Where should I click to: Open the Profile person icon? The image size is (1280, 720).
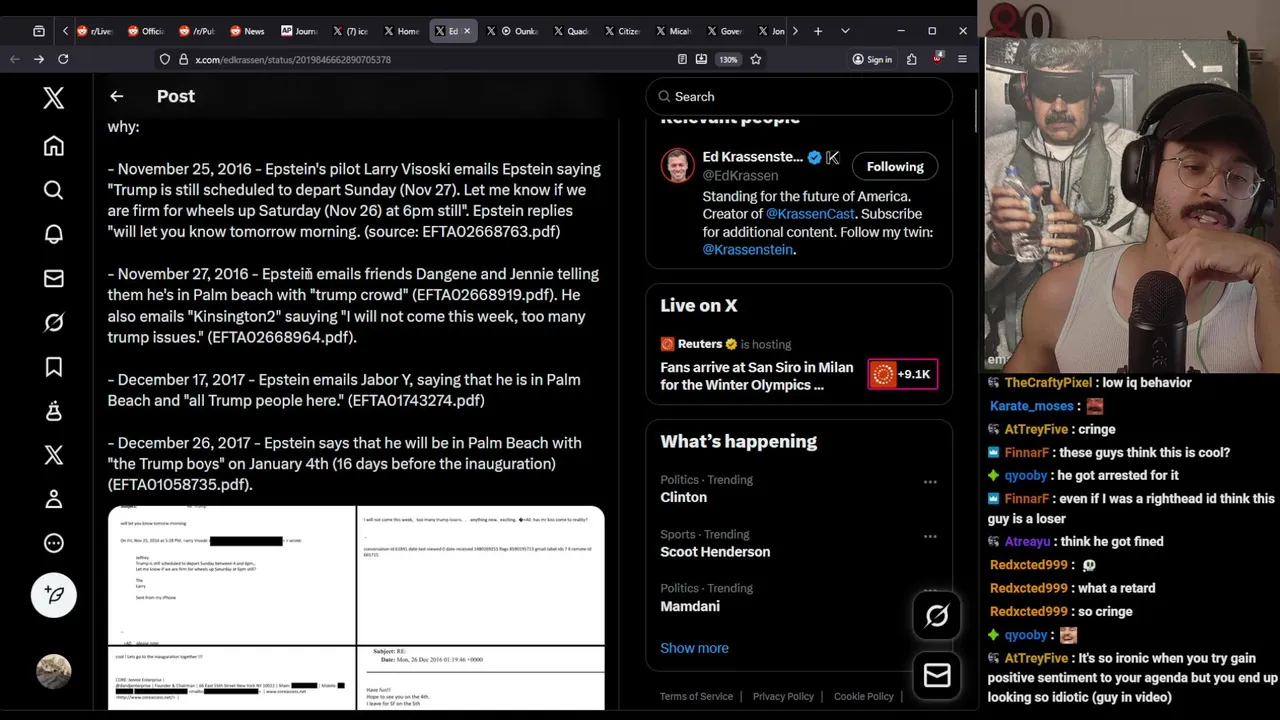pyautogui.click(x=54, y=498)
